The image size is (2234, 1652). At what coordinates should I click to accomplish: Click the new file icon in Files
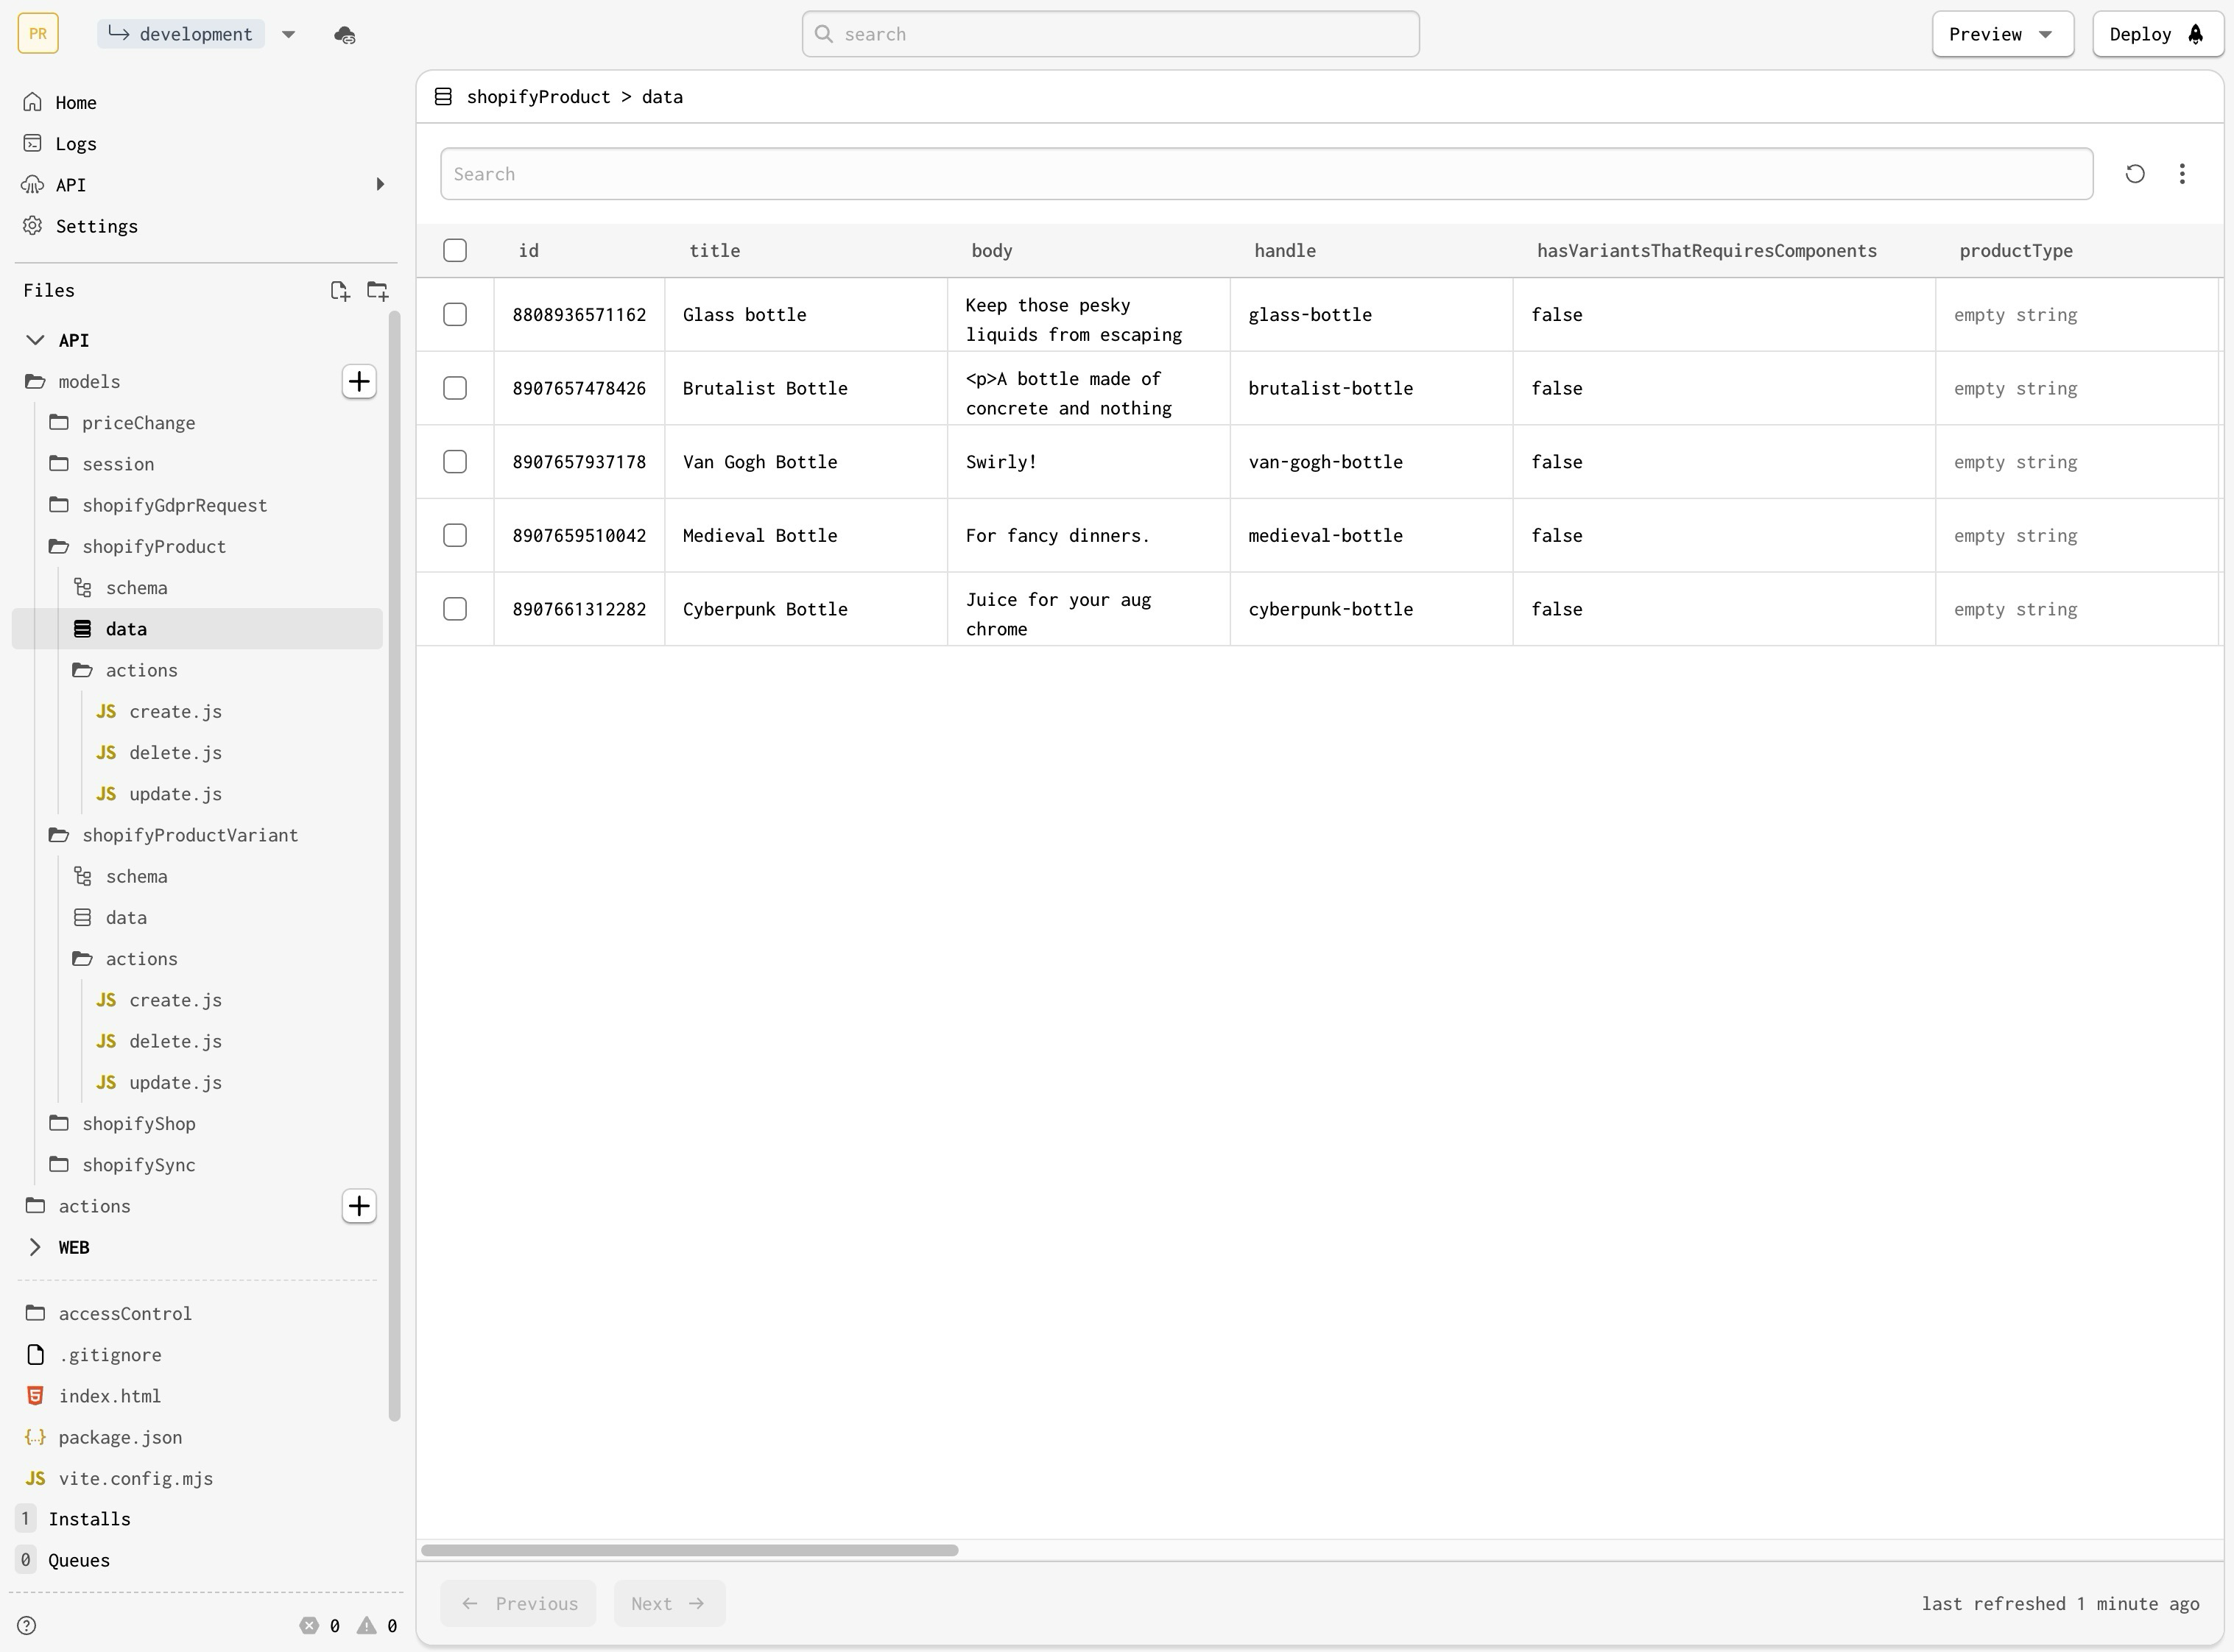[x=340, y=291]
